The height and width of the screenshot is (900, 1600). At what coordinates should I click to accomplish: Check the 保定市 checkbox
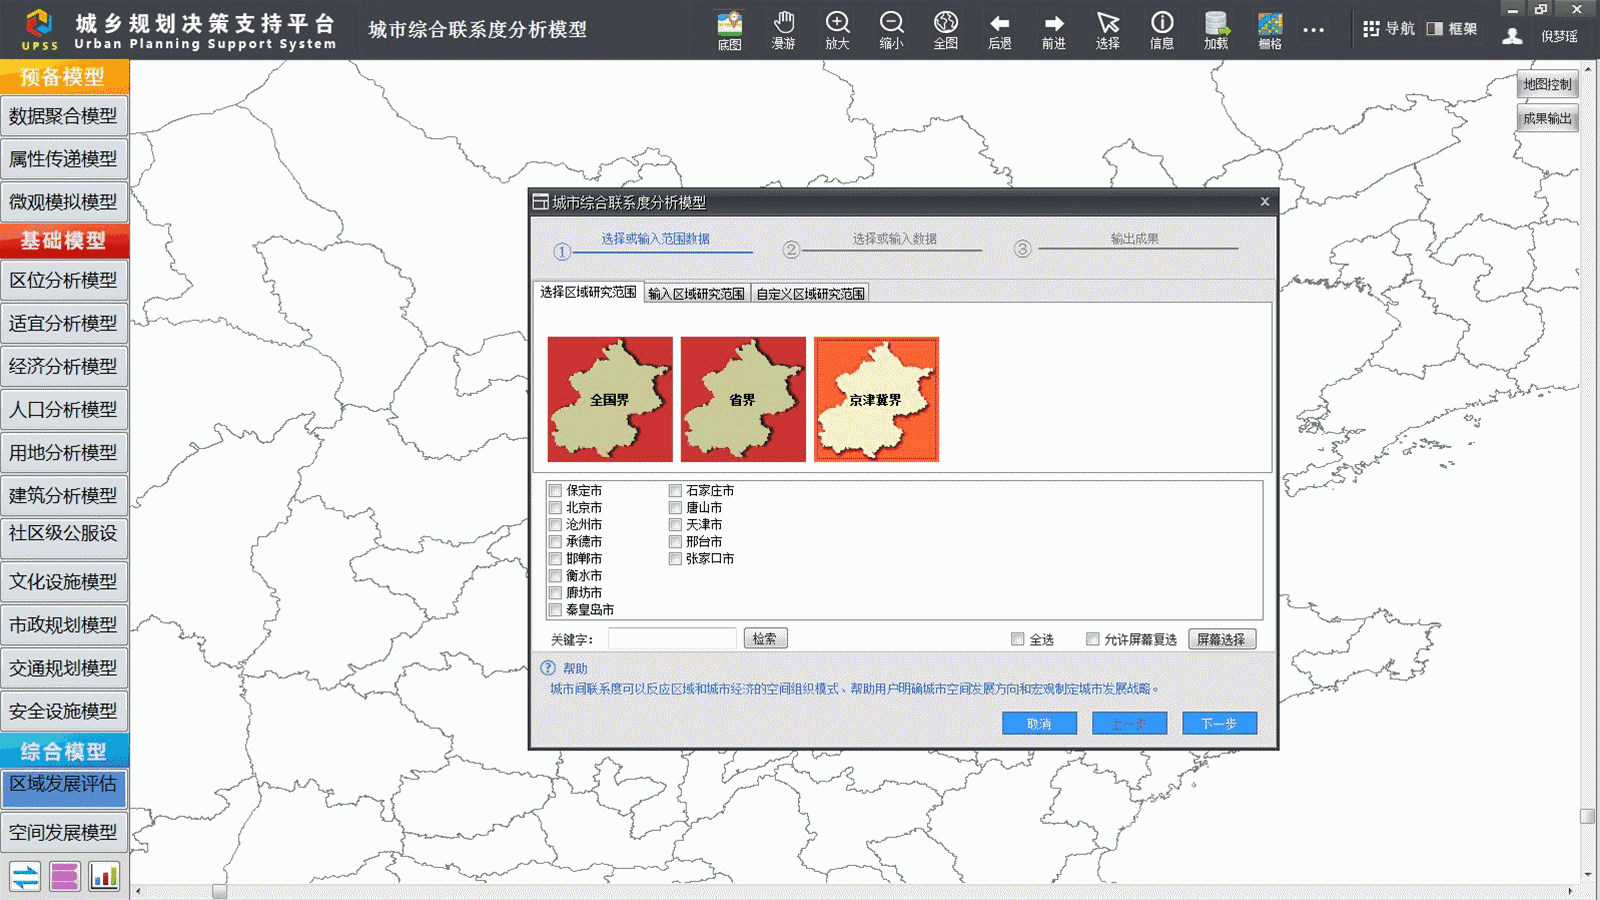(x=555, y=491)
